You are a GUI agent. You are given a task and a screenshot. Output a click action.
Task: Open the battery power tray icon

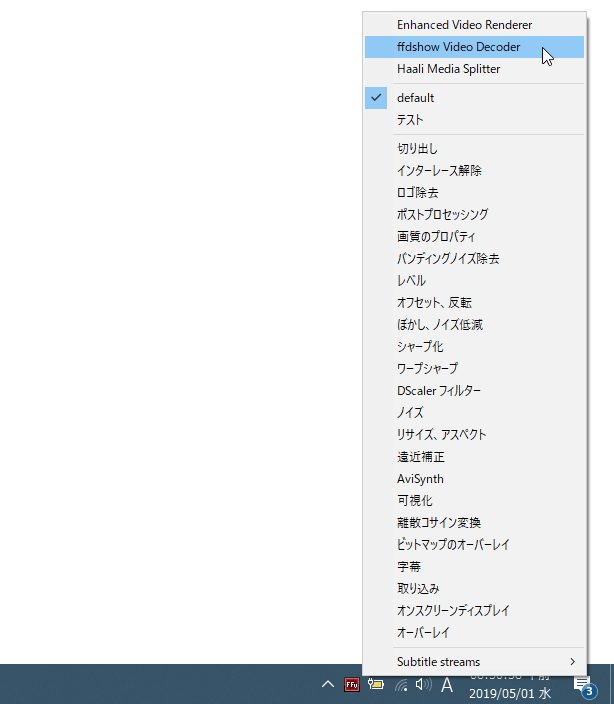coord(376,684)
